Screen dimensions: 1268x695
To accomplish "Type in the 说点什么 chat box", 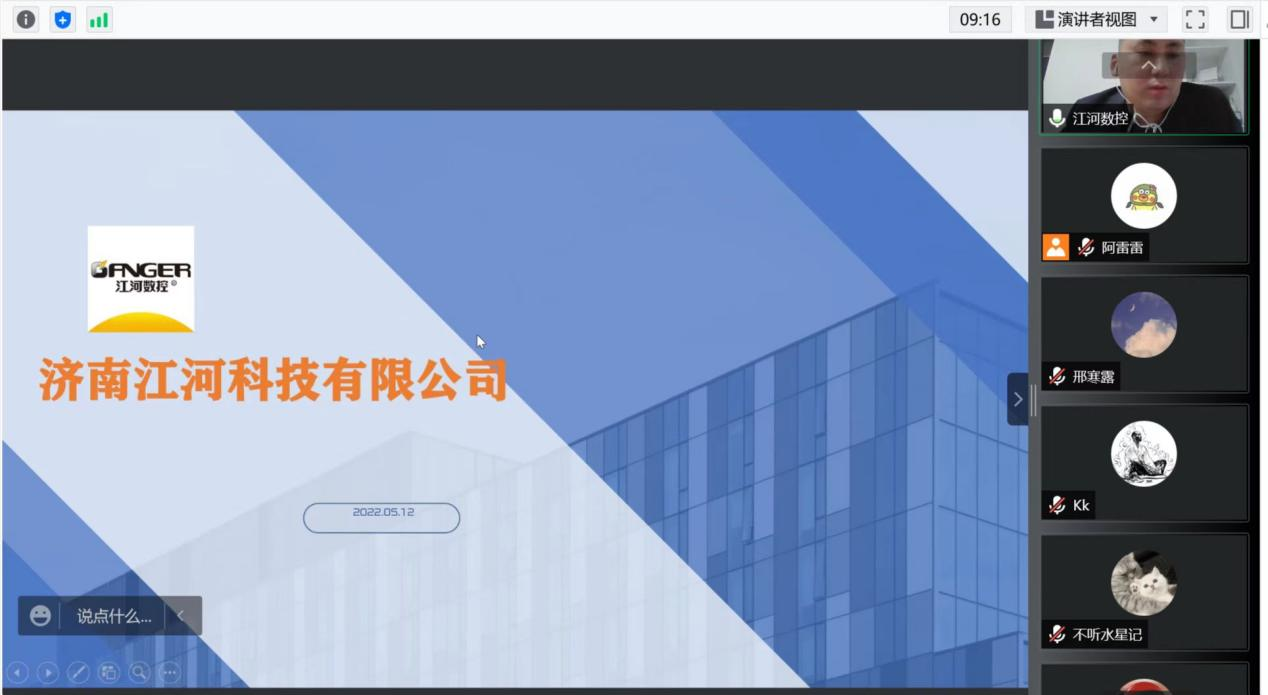I will pos(114,616).
